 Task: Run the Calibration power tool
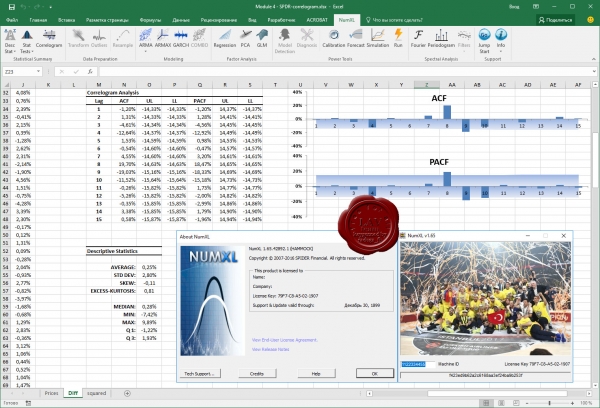tap(334, 39)
